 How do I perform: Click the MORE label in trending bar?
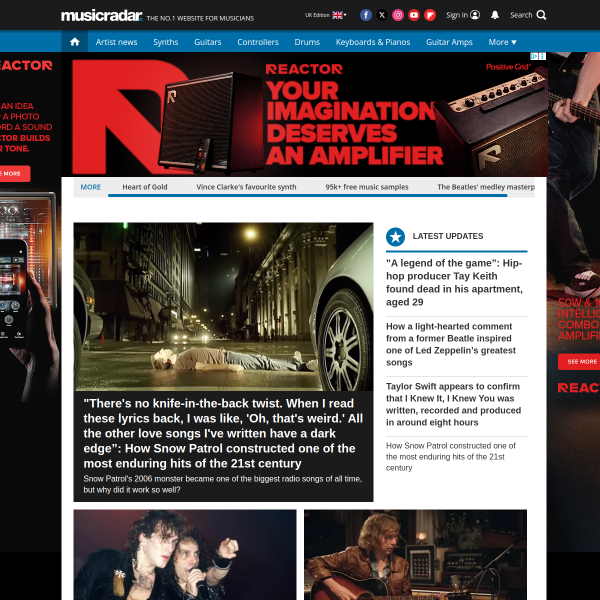point(91,187)
